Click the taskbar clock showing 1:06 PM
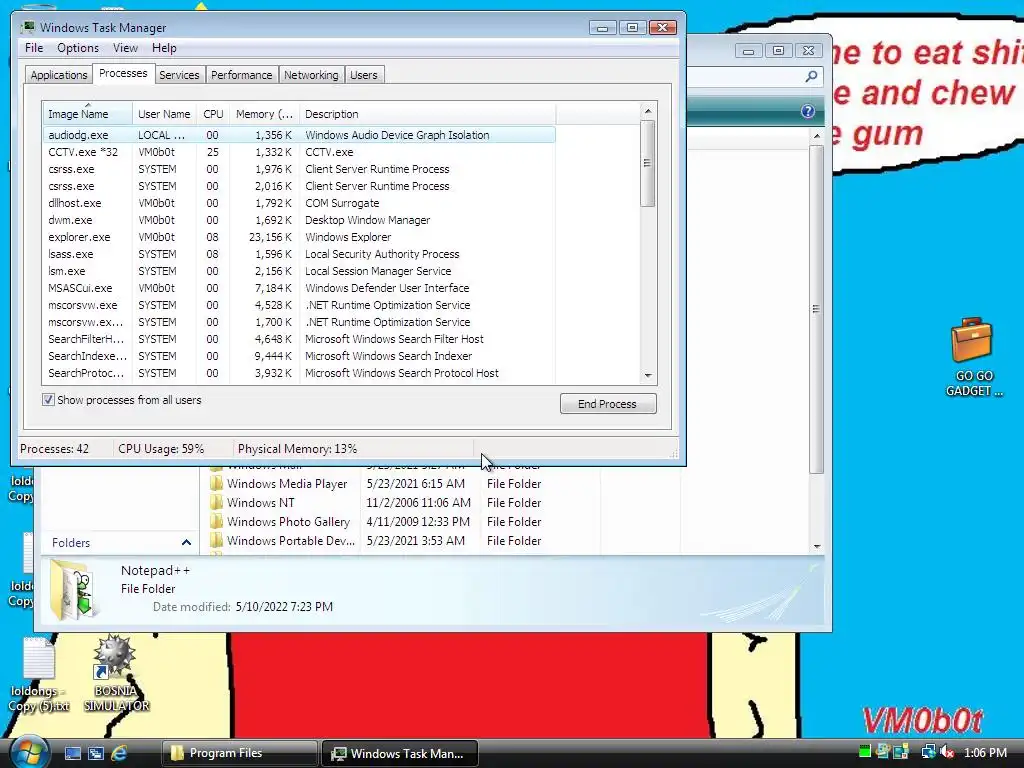Viewport: 1024px width, 768px height. coord(985,752)
